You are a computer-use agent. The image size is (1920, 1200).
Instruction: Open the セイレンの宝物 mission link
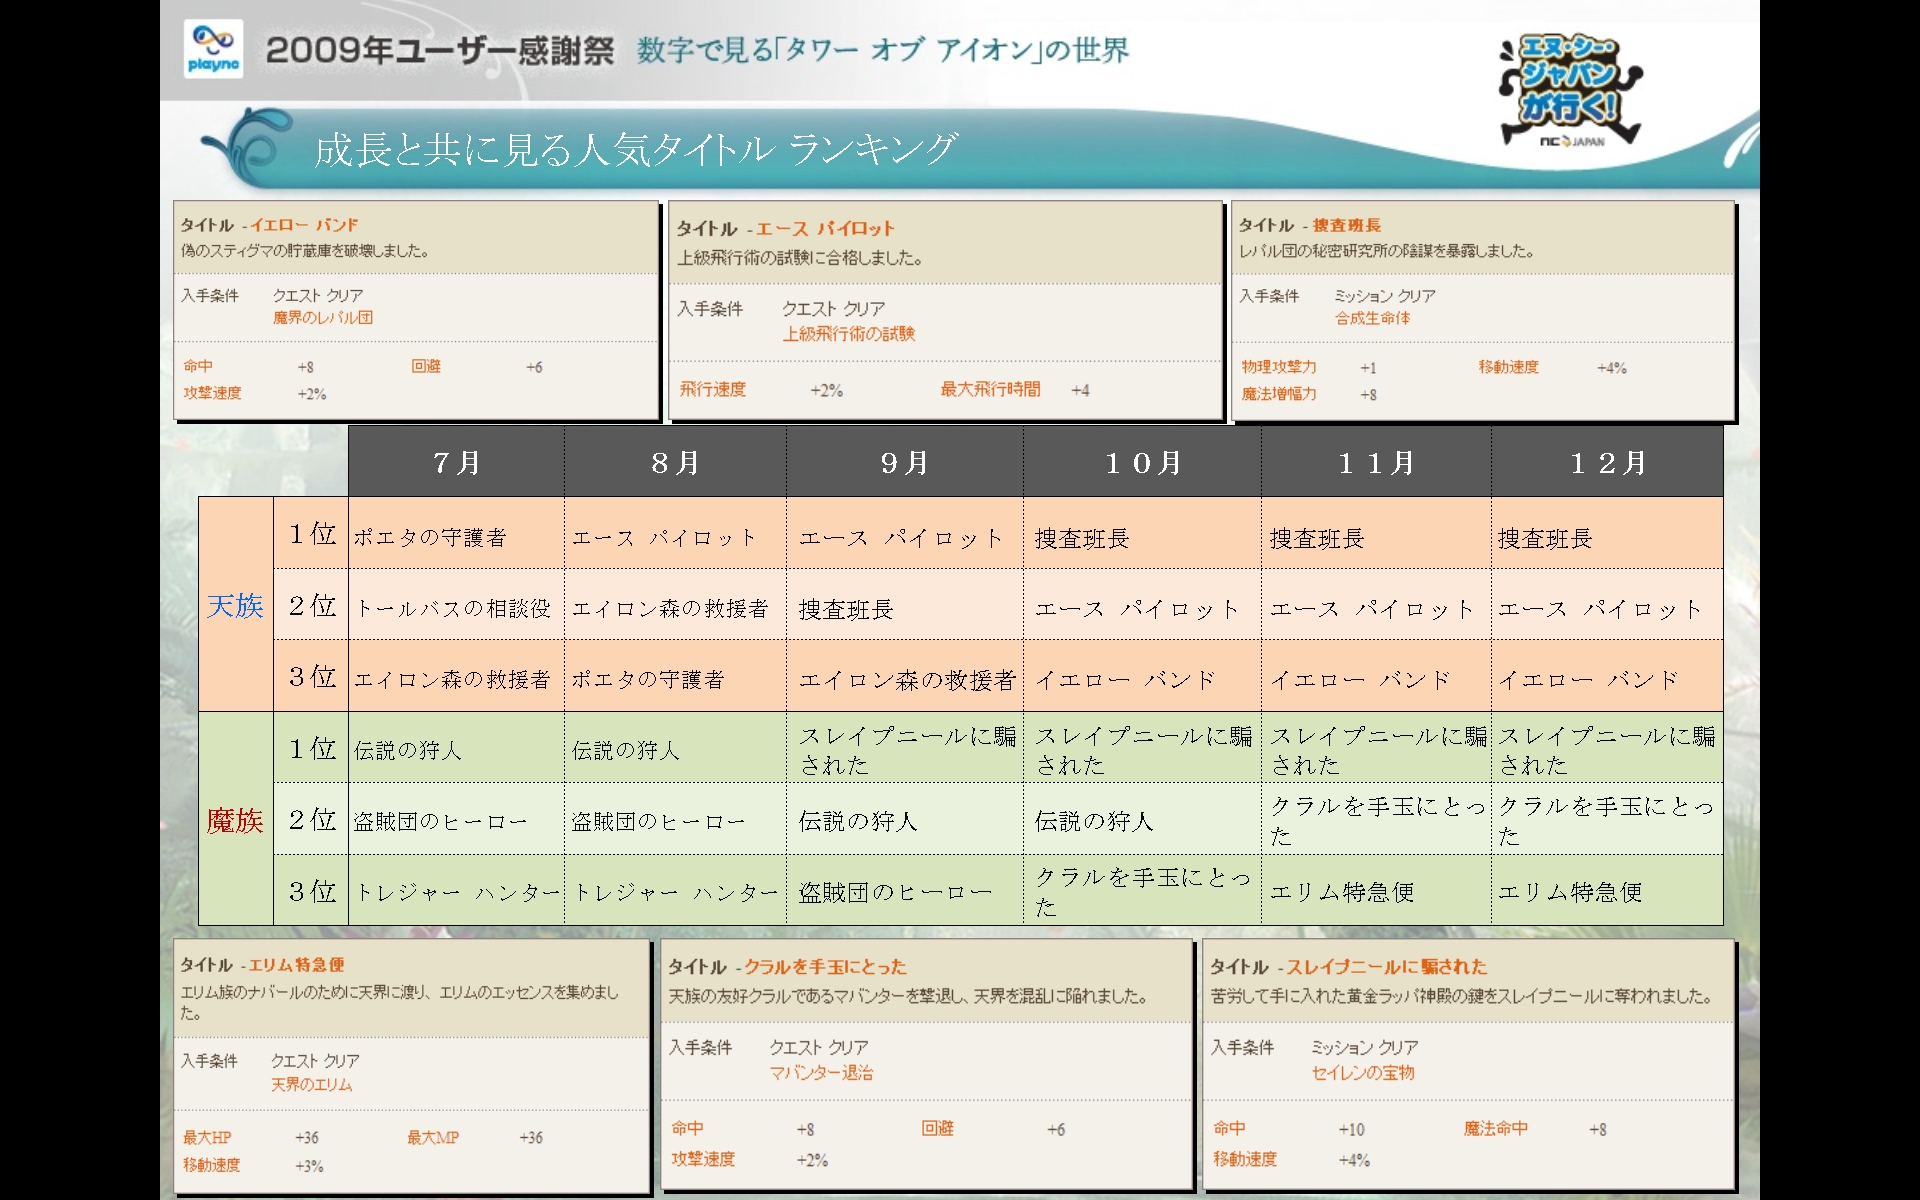(x=1362, y=1073)
